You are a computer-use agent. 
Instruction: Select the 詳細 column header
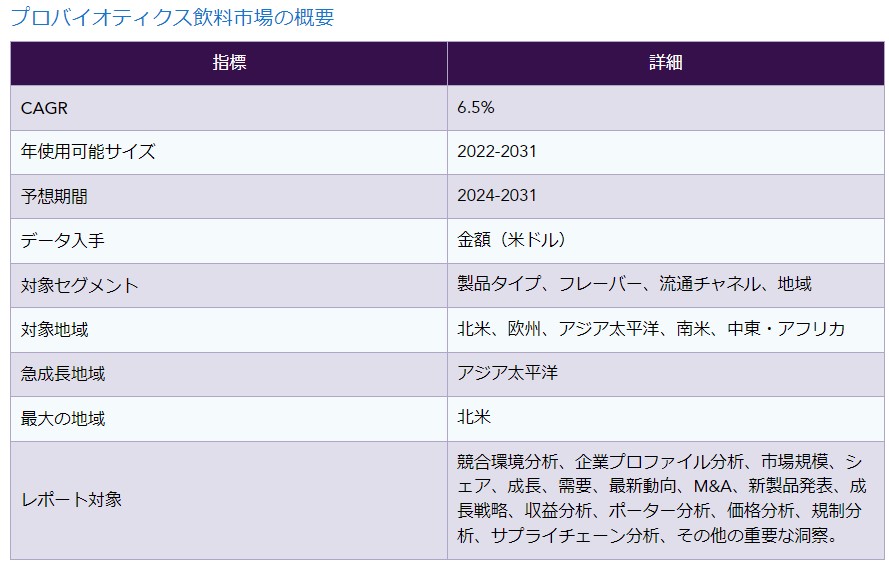pyautogui.click(x=666, y=63)
